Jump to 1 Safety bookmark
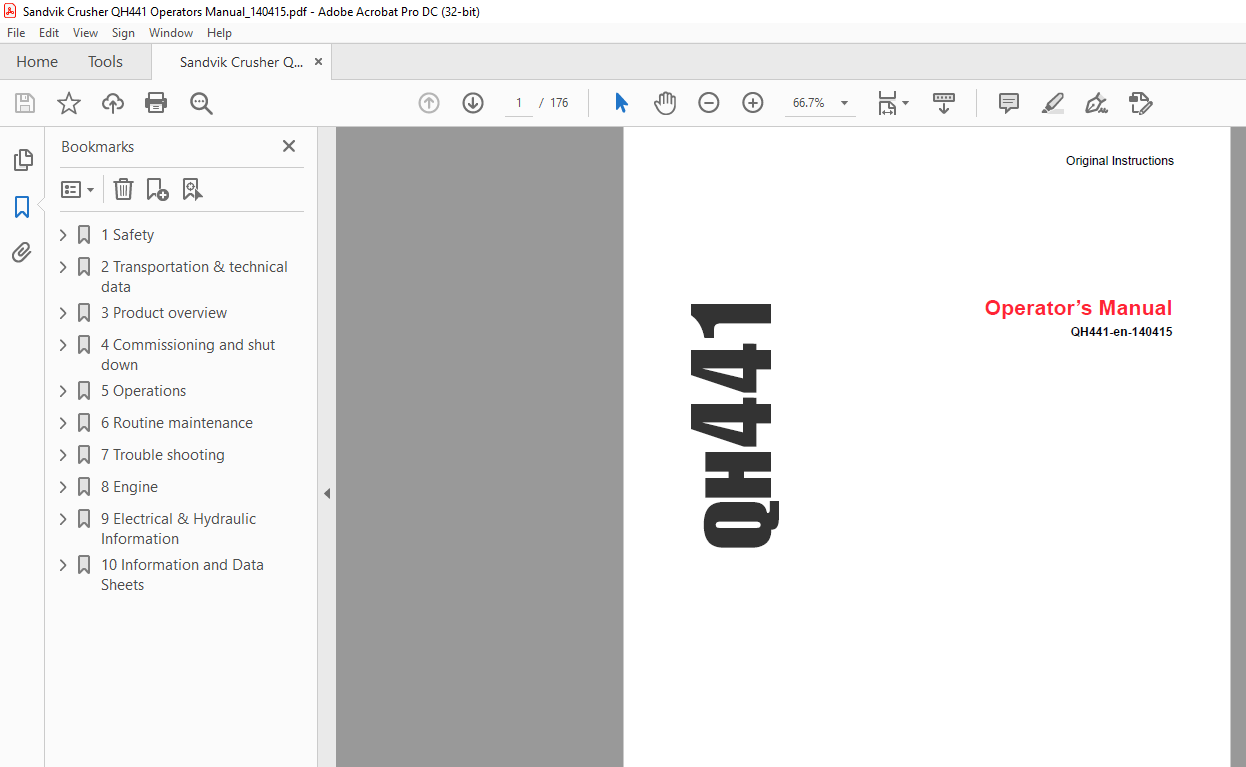 pos(127,235)
